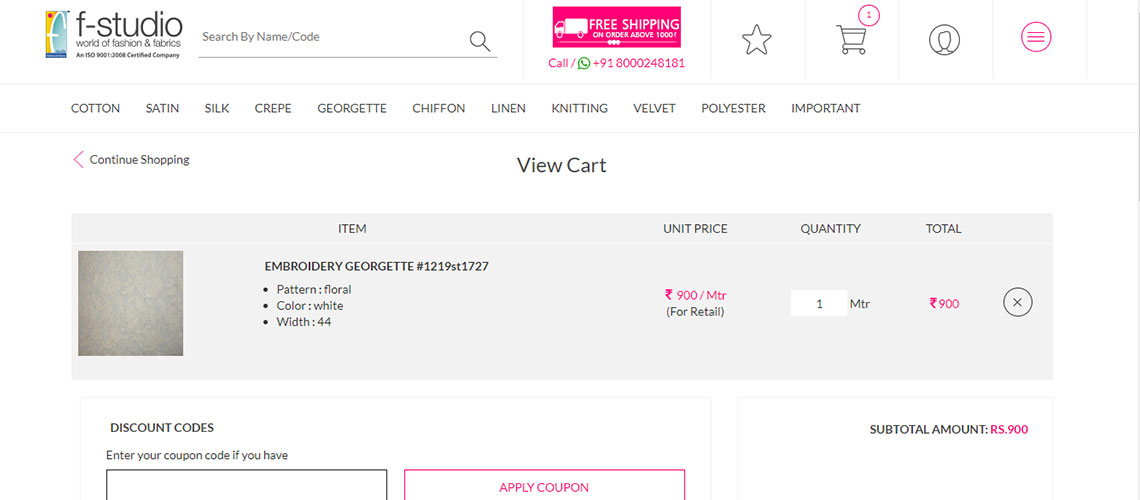Viewport: 1140px width, 500px height.
Task: Click the phone number +91 8000248181
Action: click(638, 63)
